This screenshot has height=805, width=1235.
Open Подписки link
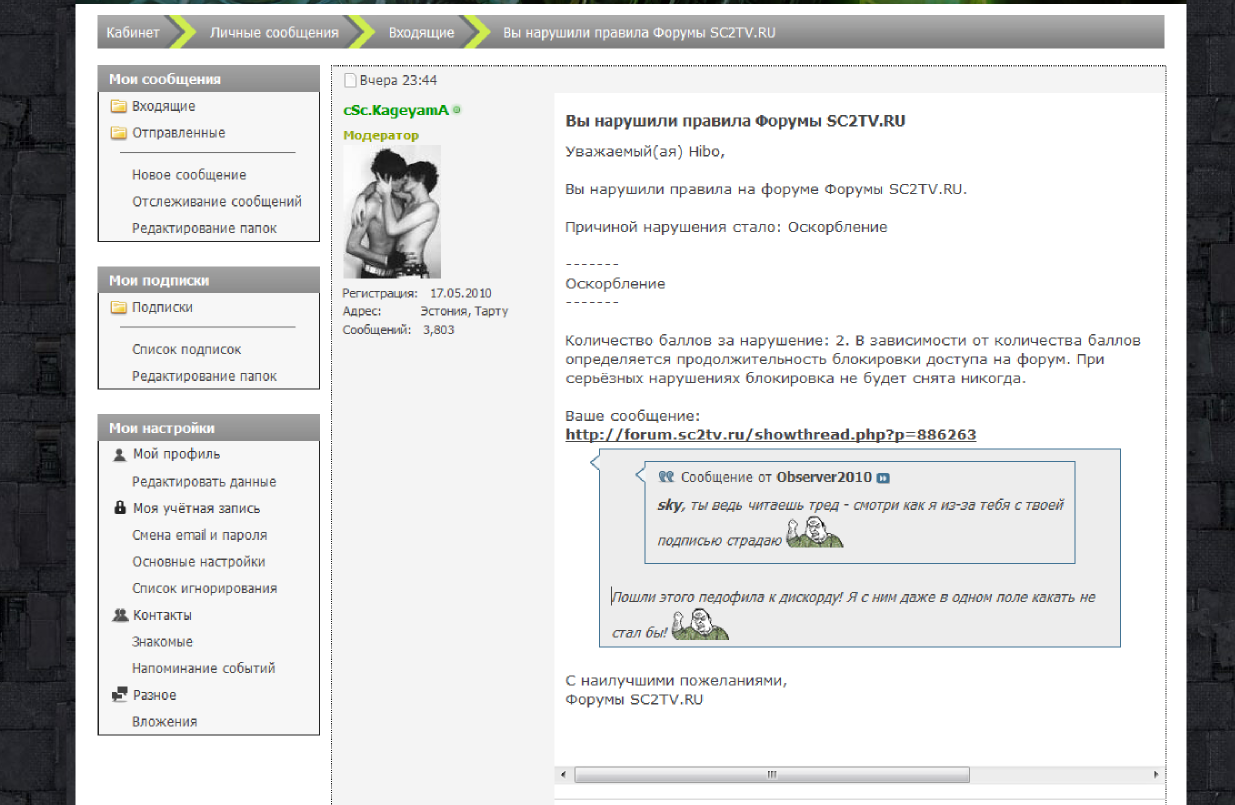tap(162, 308)
